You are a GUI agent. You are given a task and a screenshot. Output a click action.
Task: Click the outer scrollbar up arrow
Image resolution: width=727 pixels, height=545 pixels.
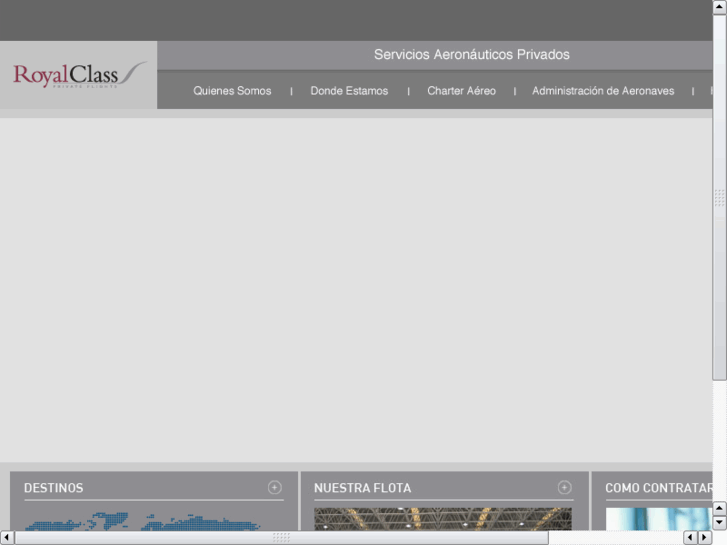[x=720, y=7]
